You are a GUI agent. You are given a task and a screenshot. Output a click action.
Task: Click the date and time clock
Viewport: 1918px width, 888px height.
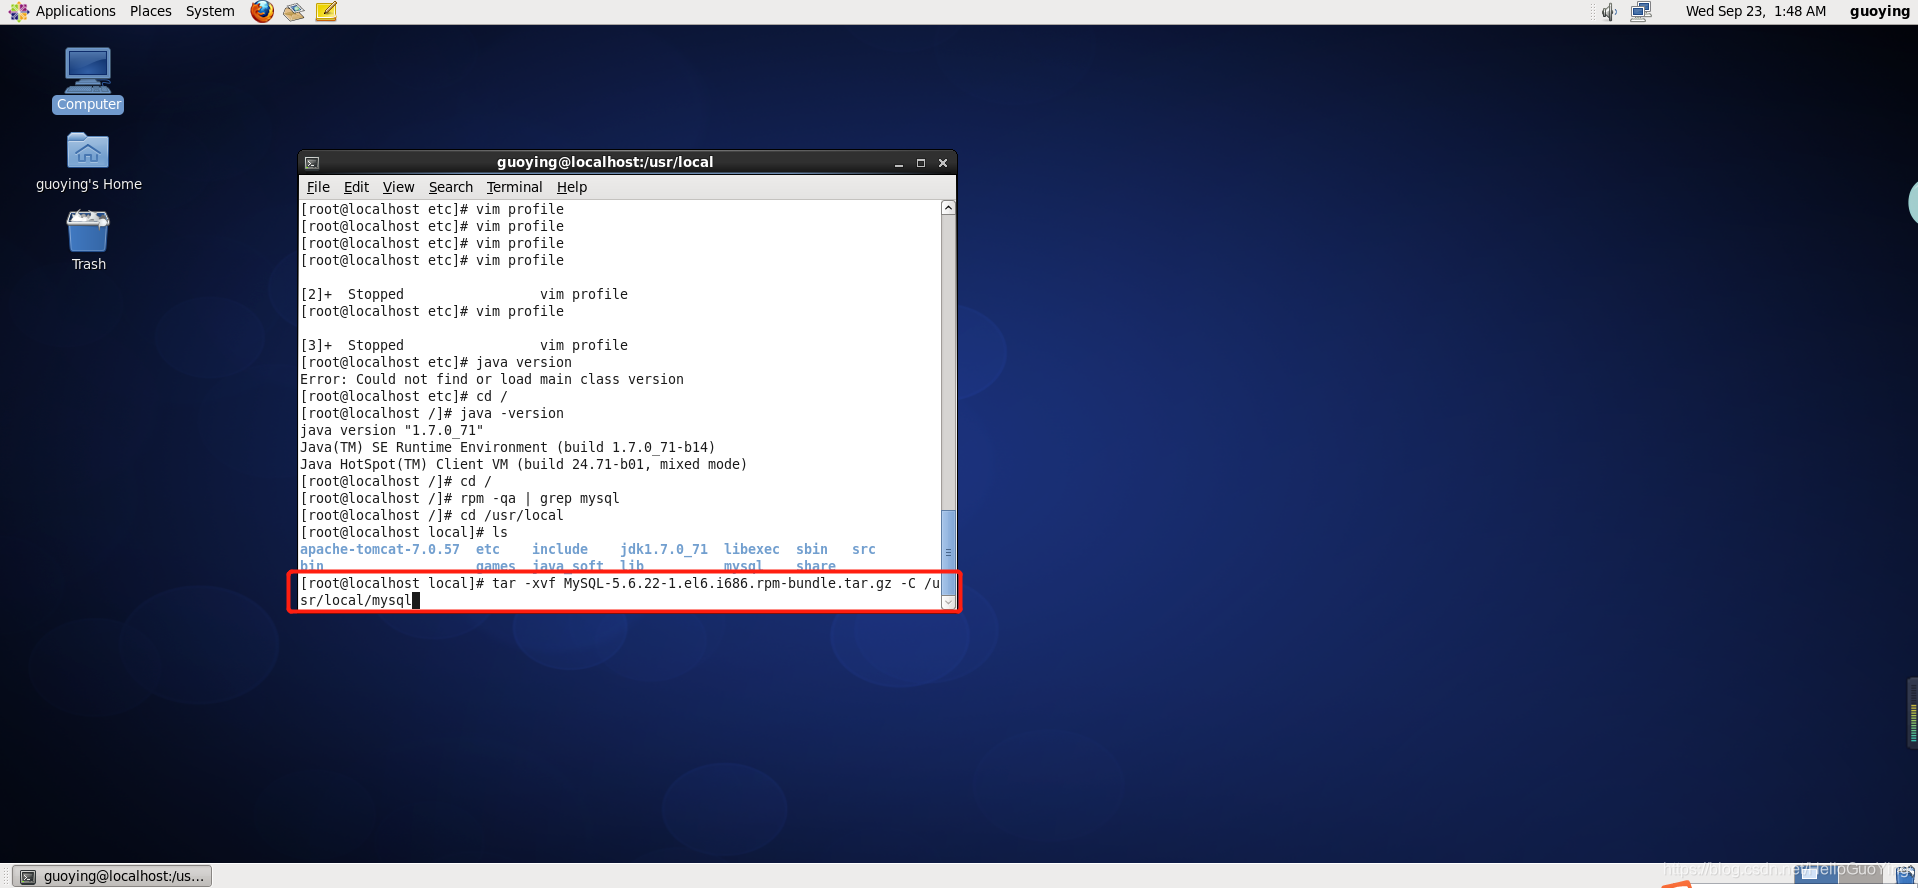(1755, 11)
